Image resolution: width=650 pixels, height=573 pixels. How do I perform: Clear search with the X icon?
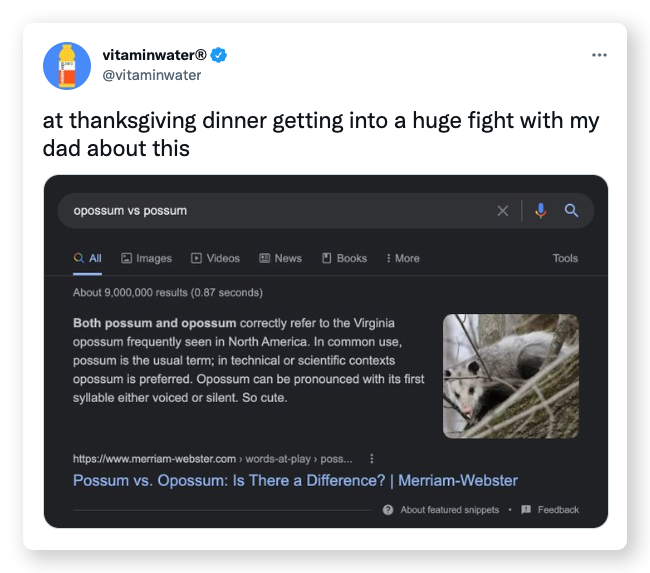point(503,211)
